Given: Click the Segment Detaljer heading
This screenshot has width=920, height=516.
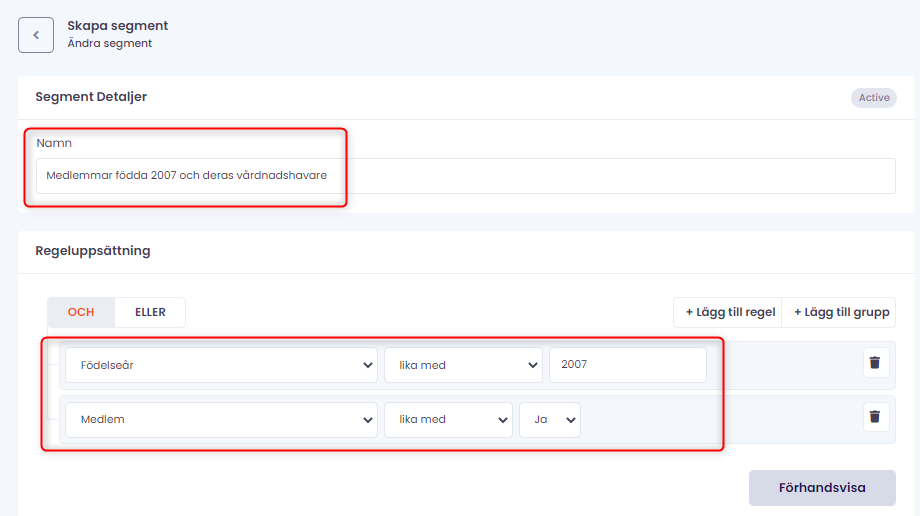Looking at the screenshot, I should (x=91, y=97).
